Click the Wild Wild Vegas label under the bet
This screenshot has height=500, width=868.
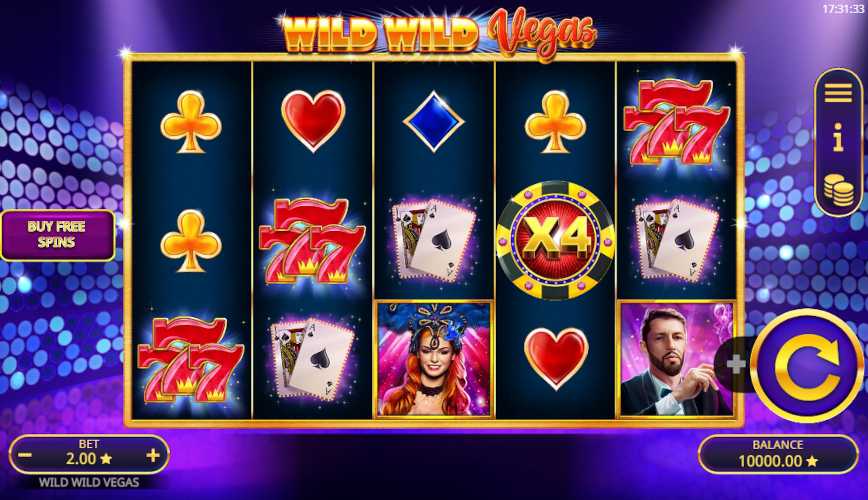tap(89, 482)
